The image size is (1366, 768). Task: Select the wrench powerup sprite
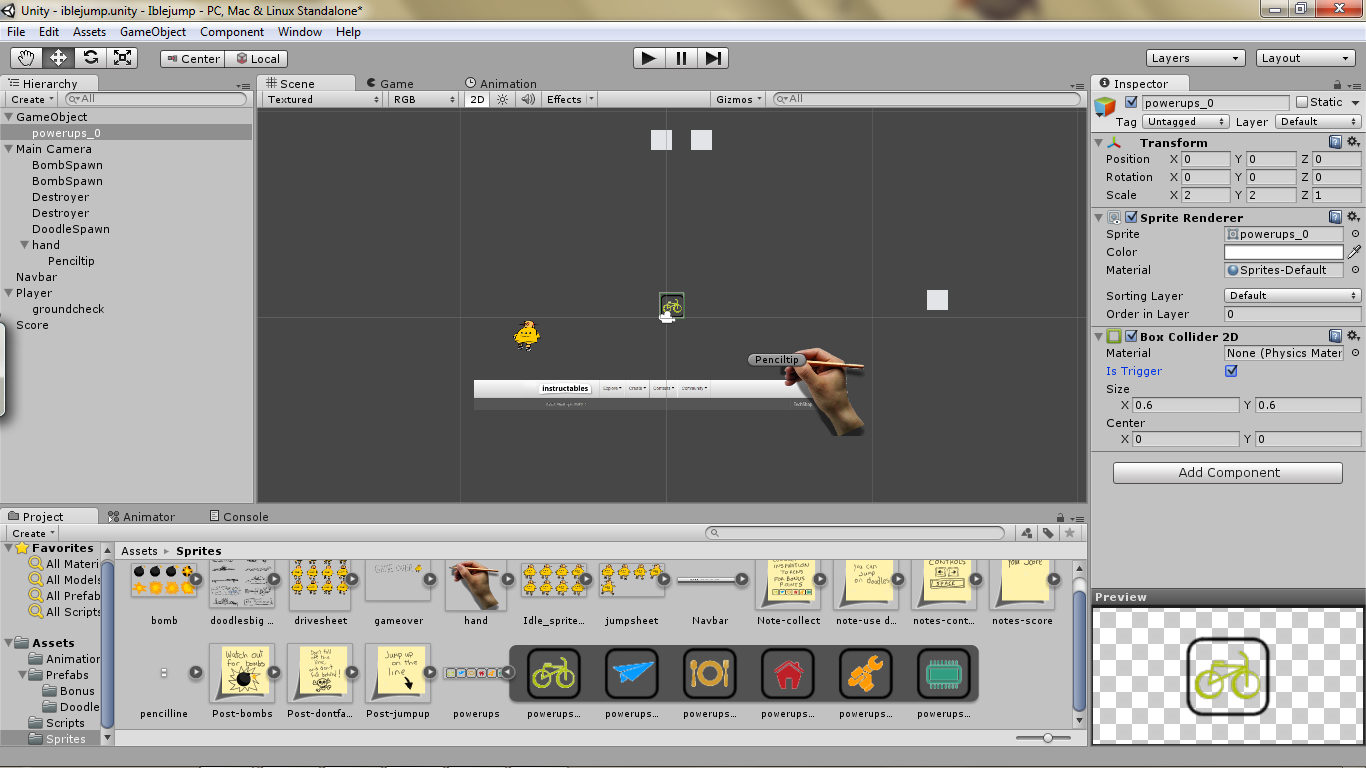pos(865,673)
